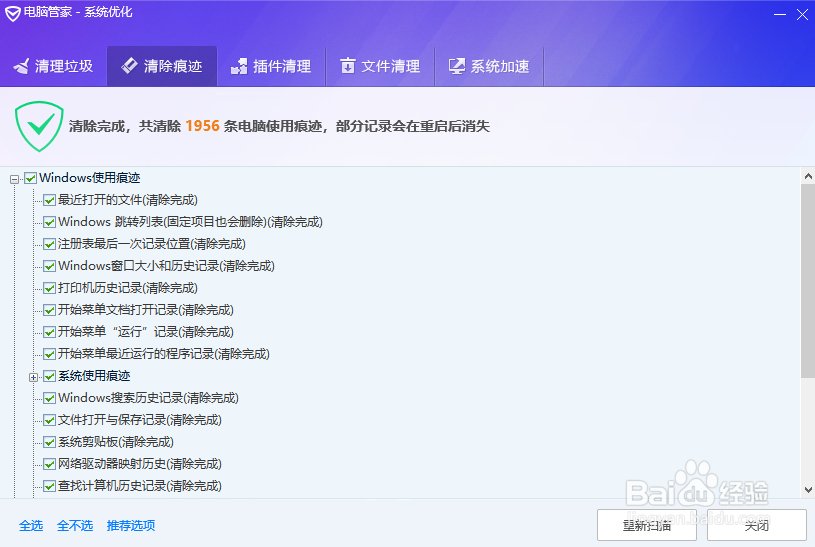Click the green shield checkmark status icon
Image resolution: width=815 pixels, height=547 pixels.
coord(40,126)
